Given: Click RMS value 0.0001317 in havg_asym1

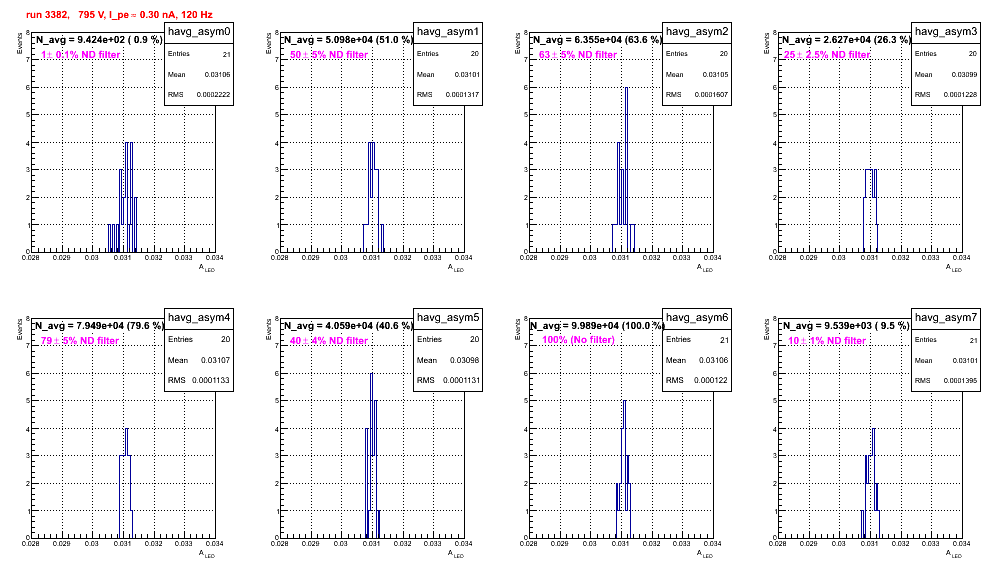Looking at the screenshot, I should [462, 95].
